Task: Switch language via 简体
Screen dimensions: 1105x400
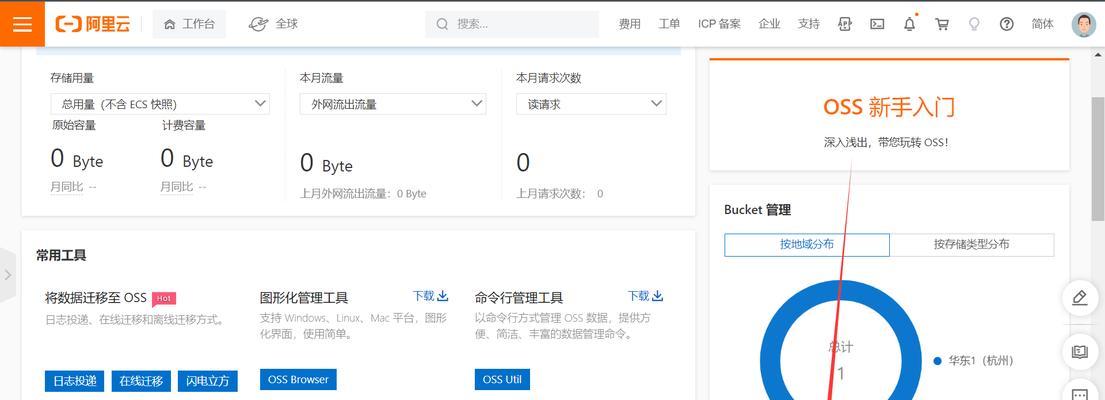Action: click(1042, 24)
